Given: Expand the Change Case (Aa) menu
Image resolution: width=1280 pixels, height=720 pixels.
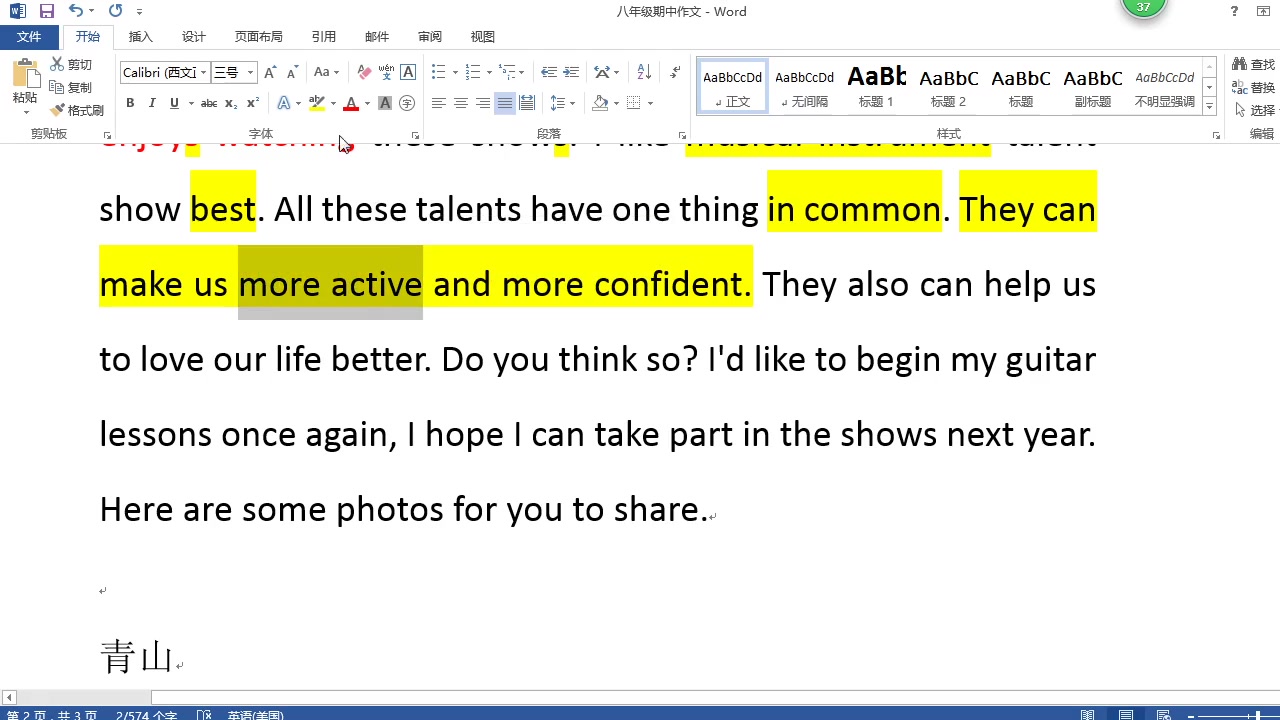Looking at the screenshot, I should click(x=326, y=72).
